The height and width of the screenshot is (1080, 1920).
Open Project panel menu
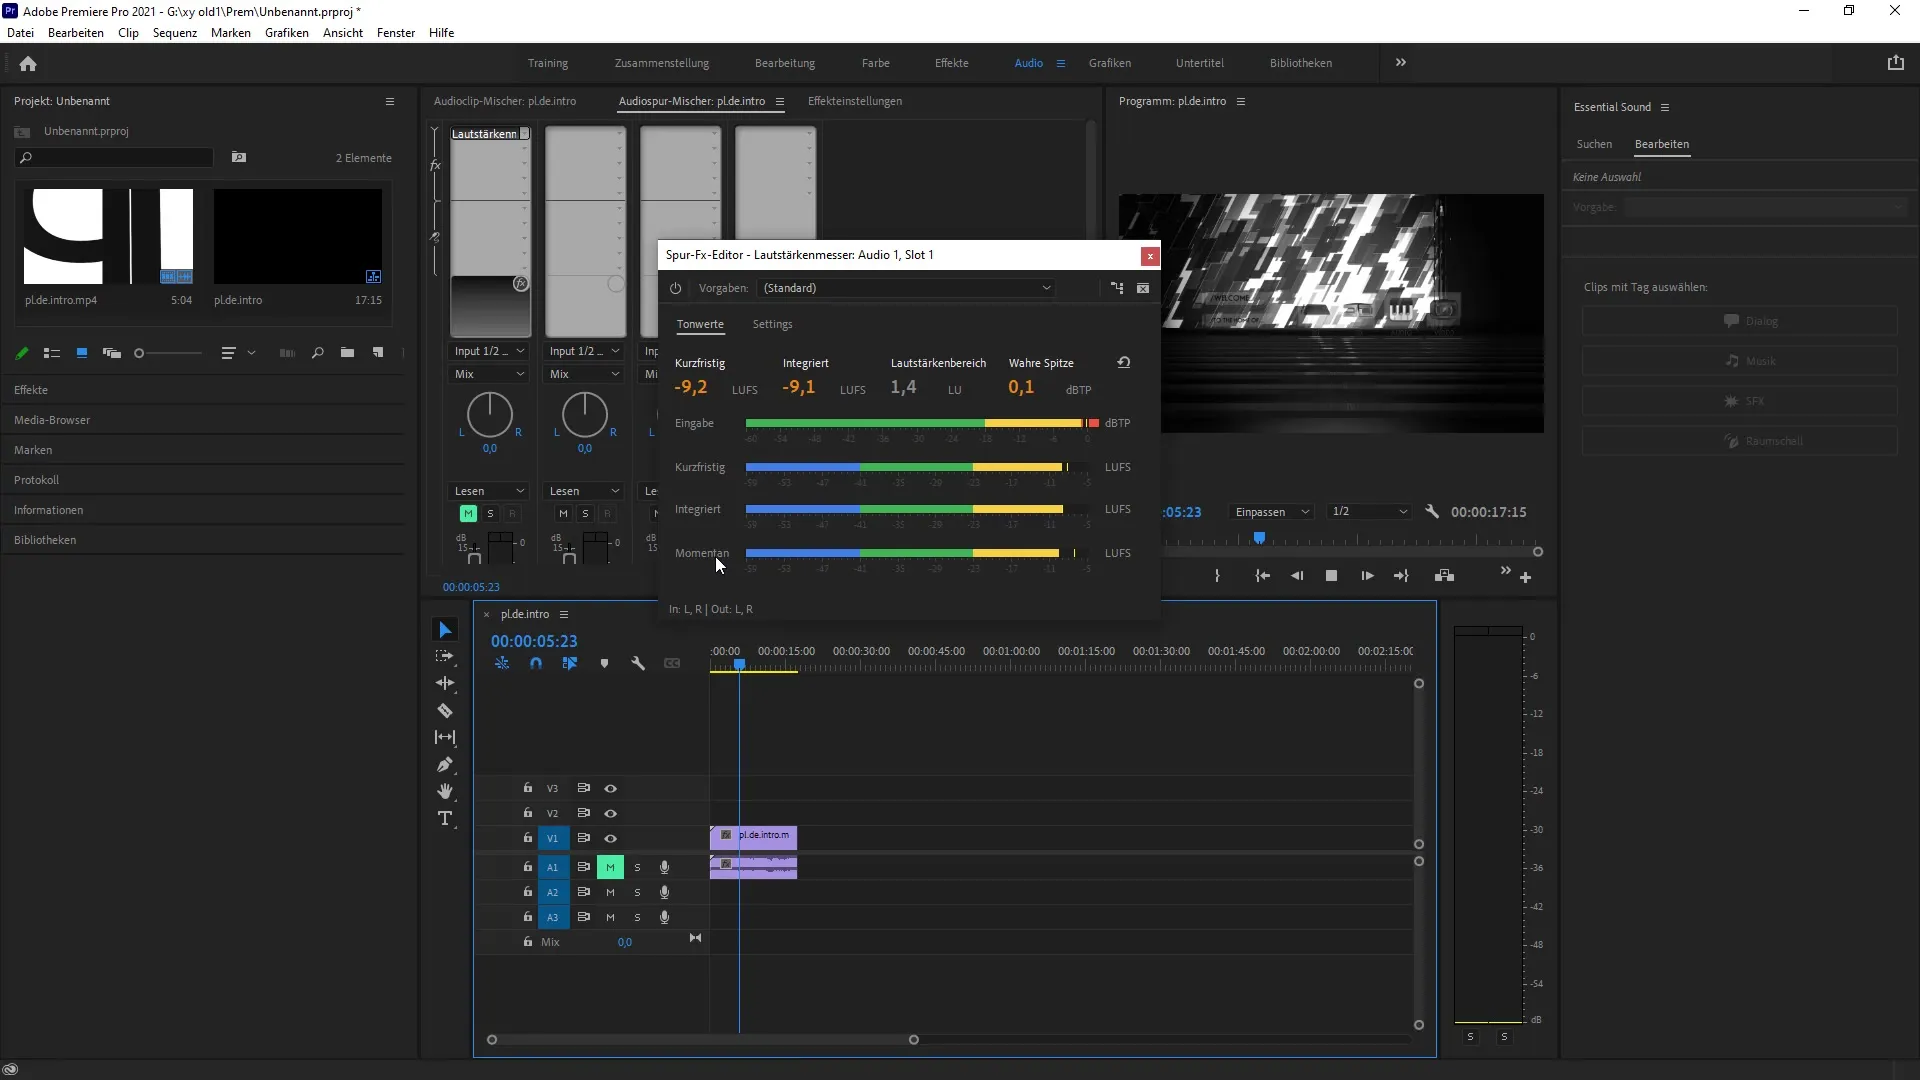pyautogui.click(x=390, y=101)
